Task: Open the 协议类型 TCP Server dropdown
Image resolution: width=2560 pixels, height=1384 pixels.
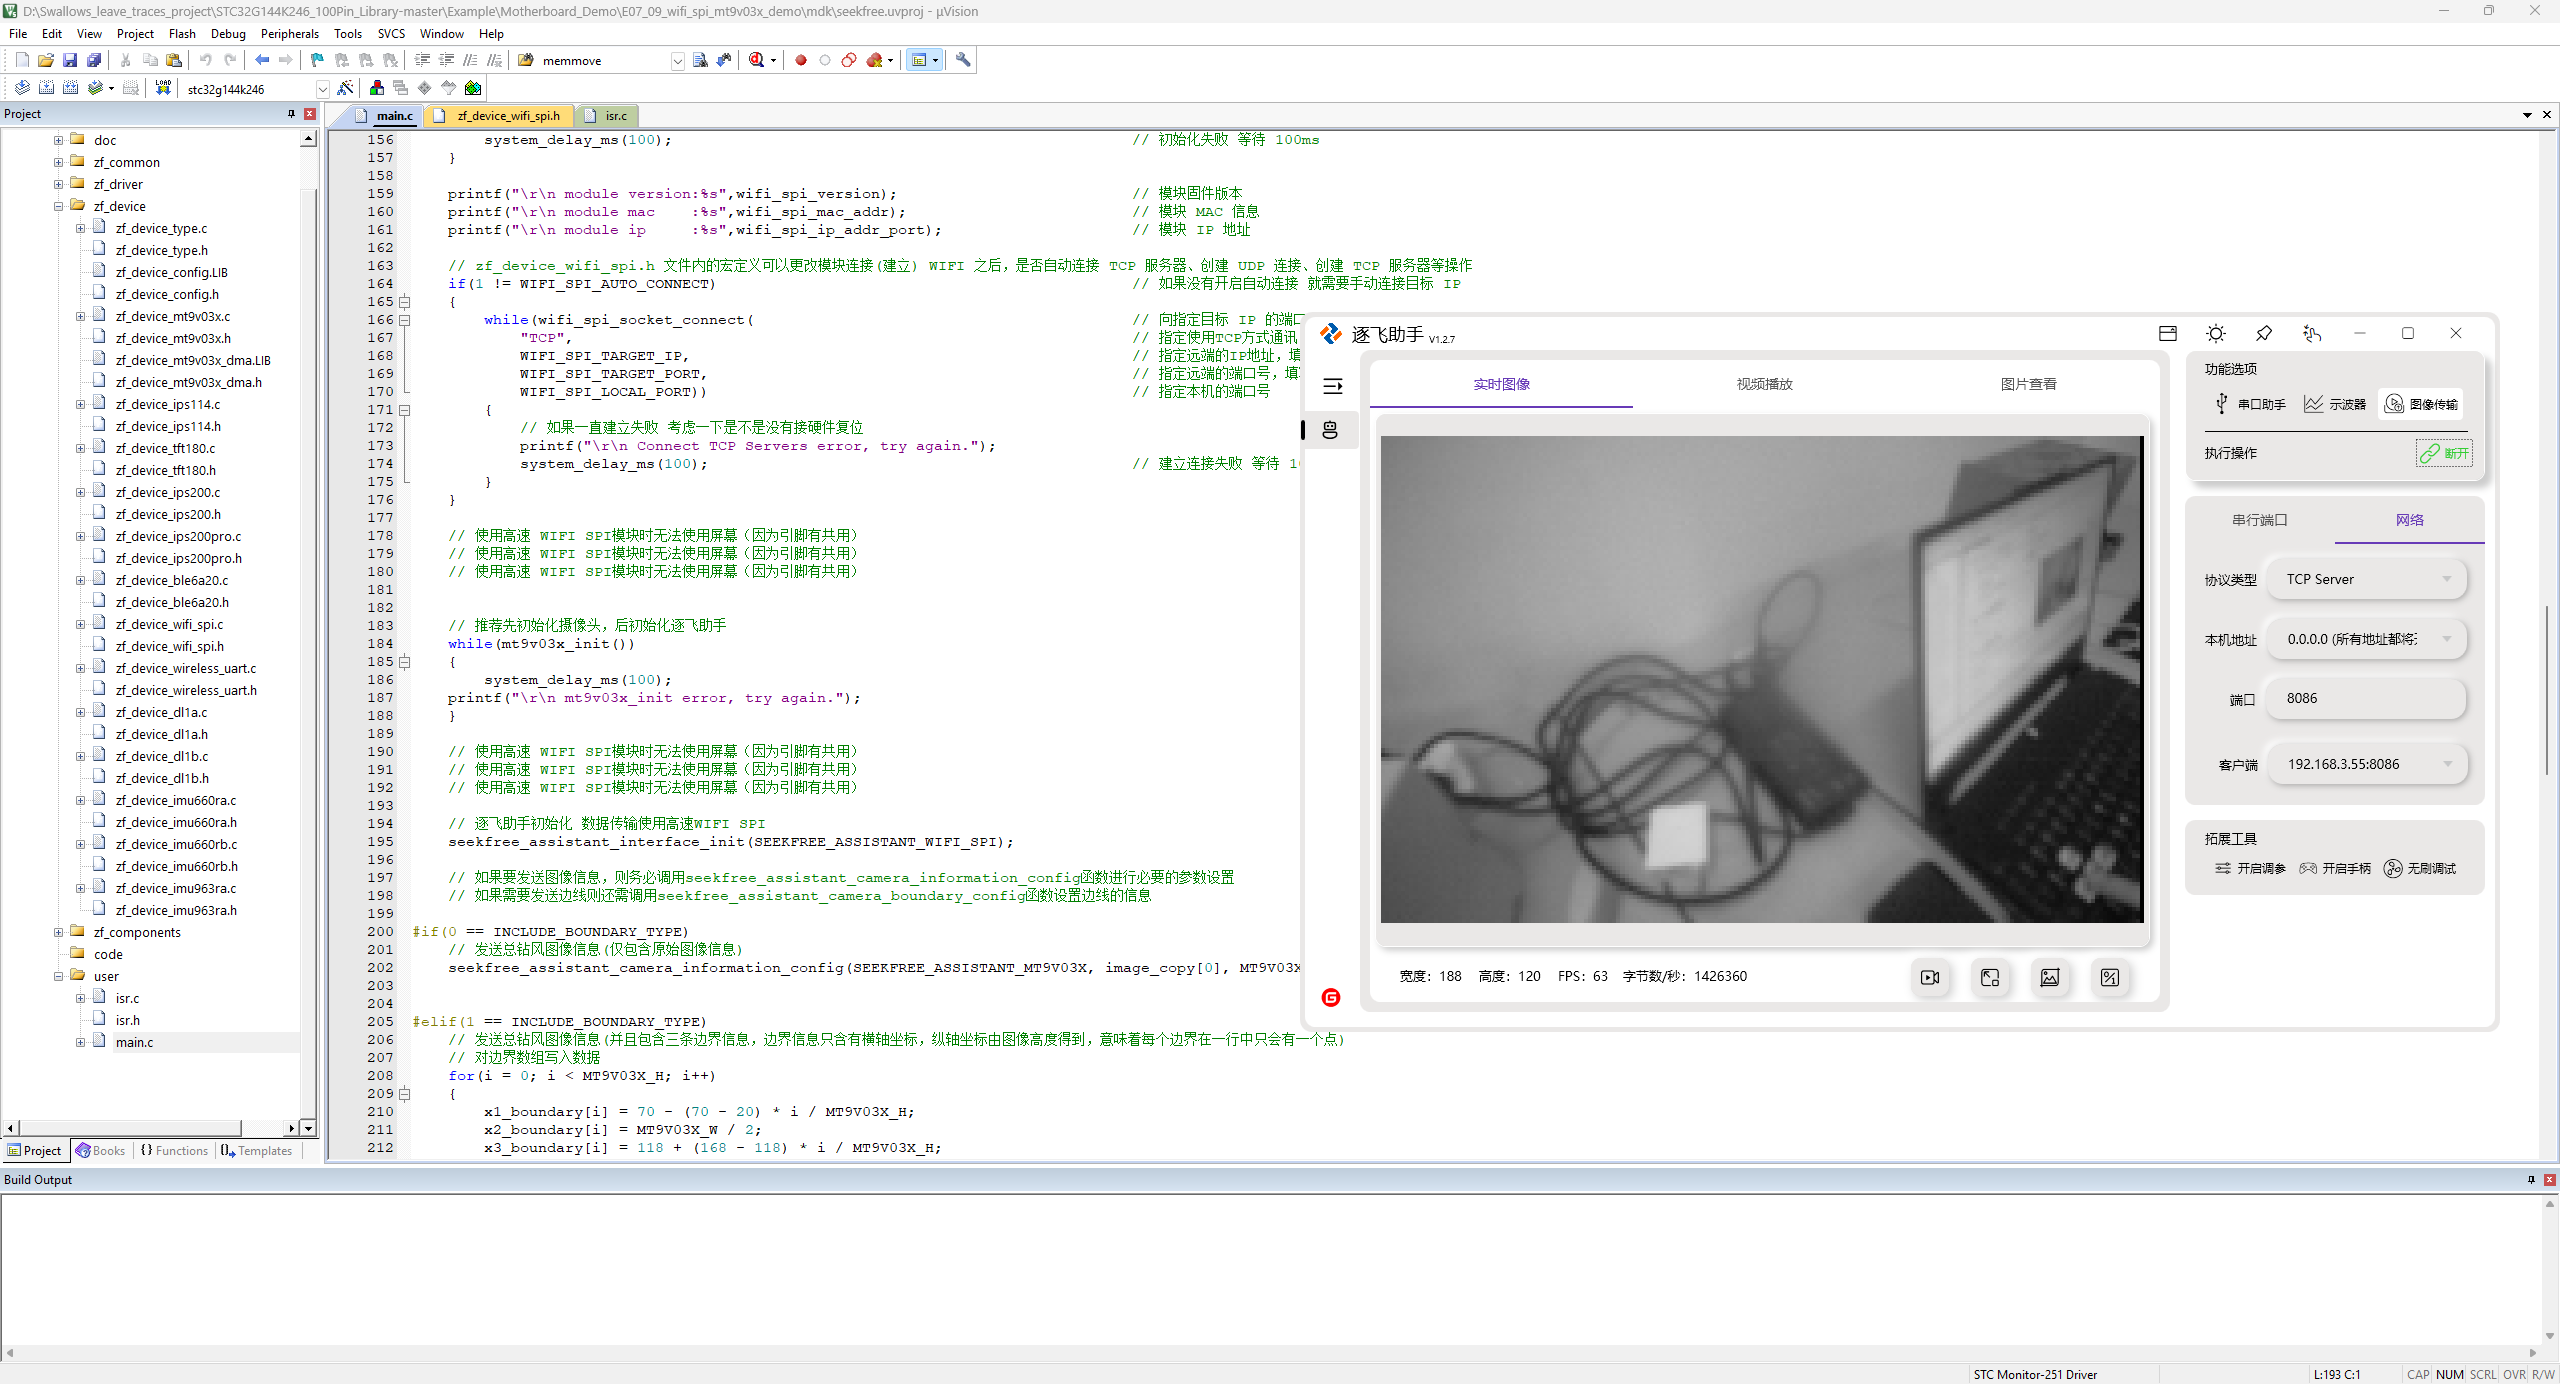Action: coord(2366,579)
